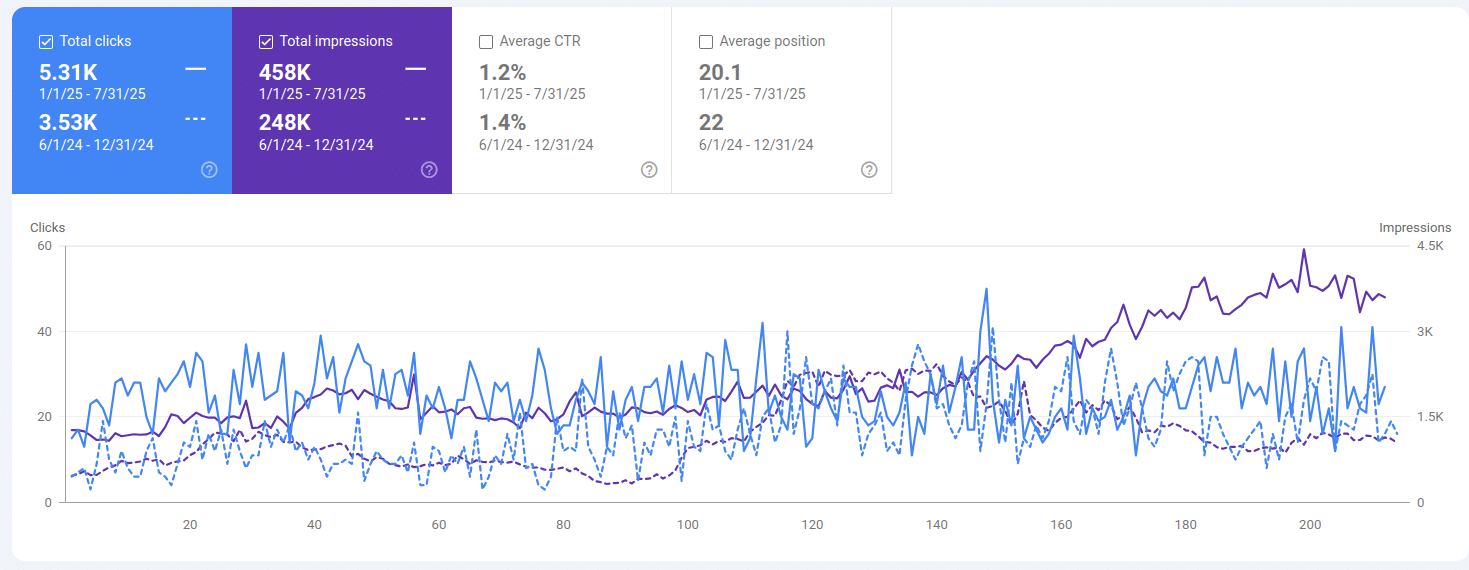The width and height of the screenshot is (1469, 570).
Task: Click solid line legend beside 5.31K clicks
Action: pyautogui.click(x=195, y=69)
